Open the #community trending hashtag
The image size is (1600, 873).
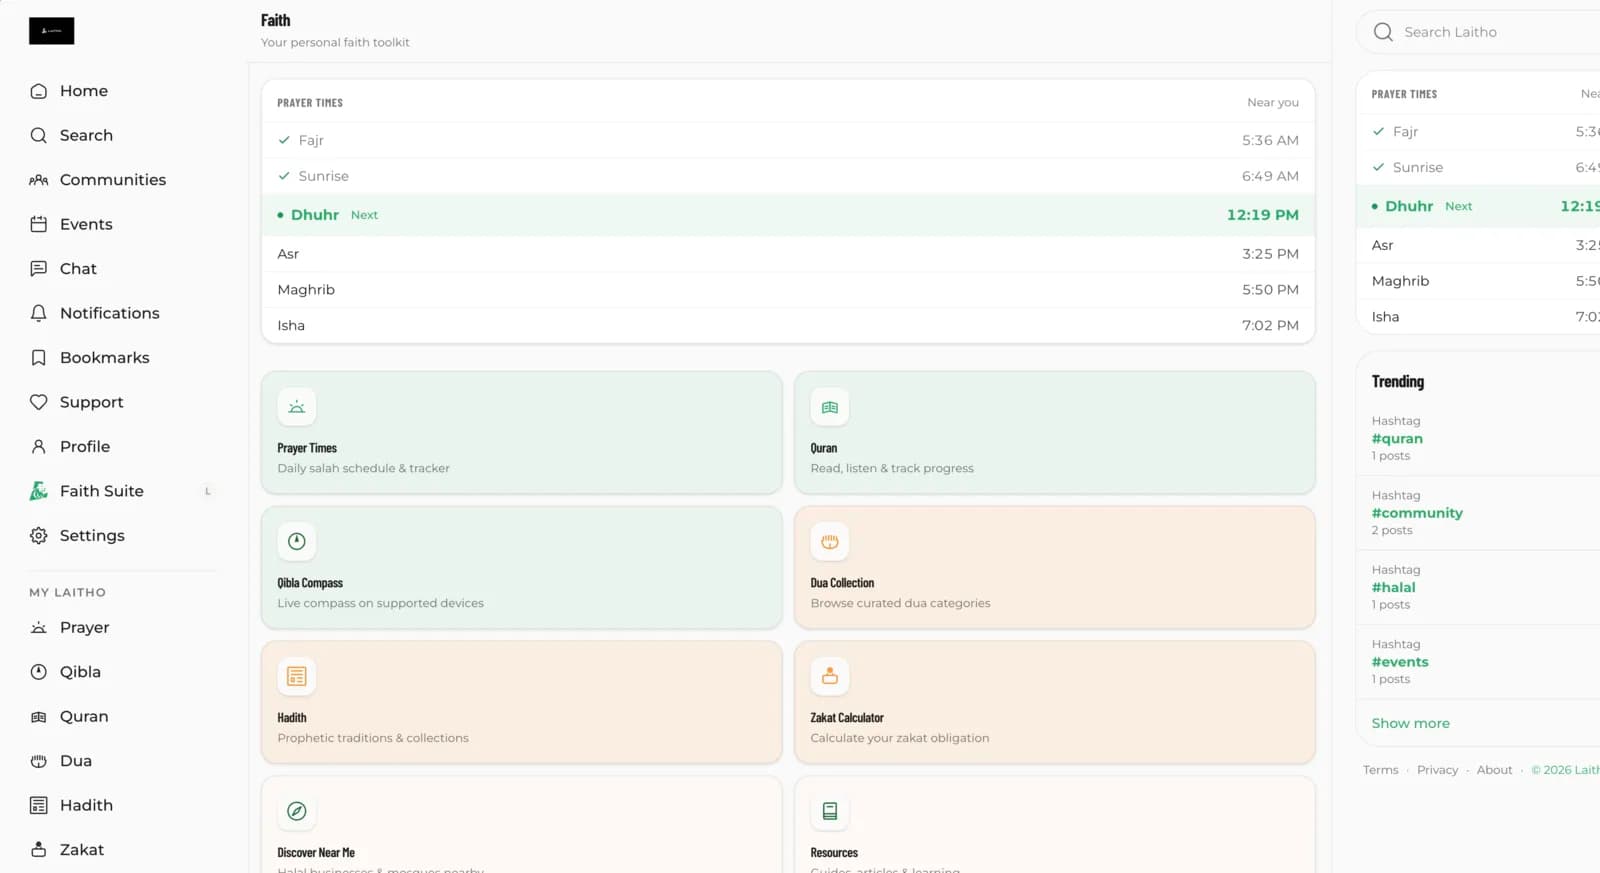[1417, 513]
